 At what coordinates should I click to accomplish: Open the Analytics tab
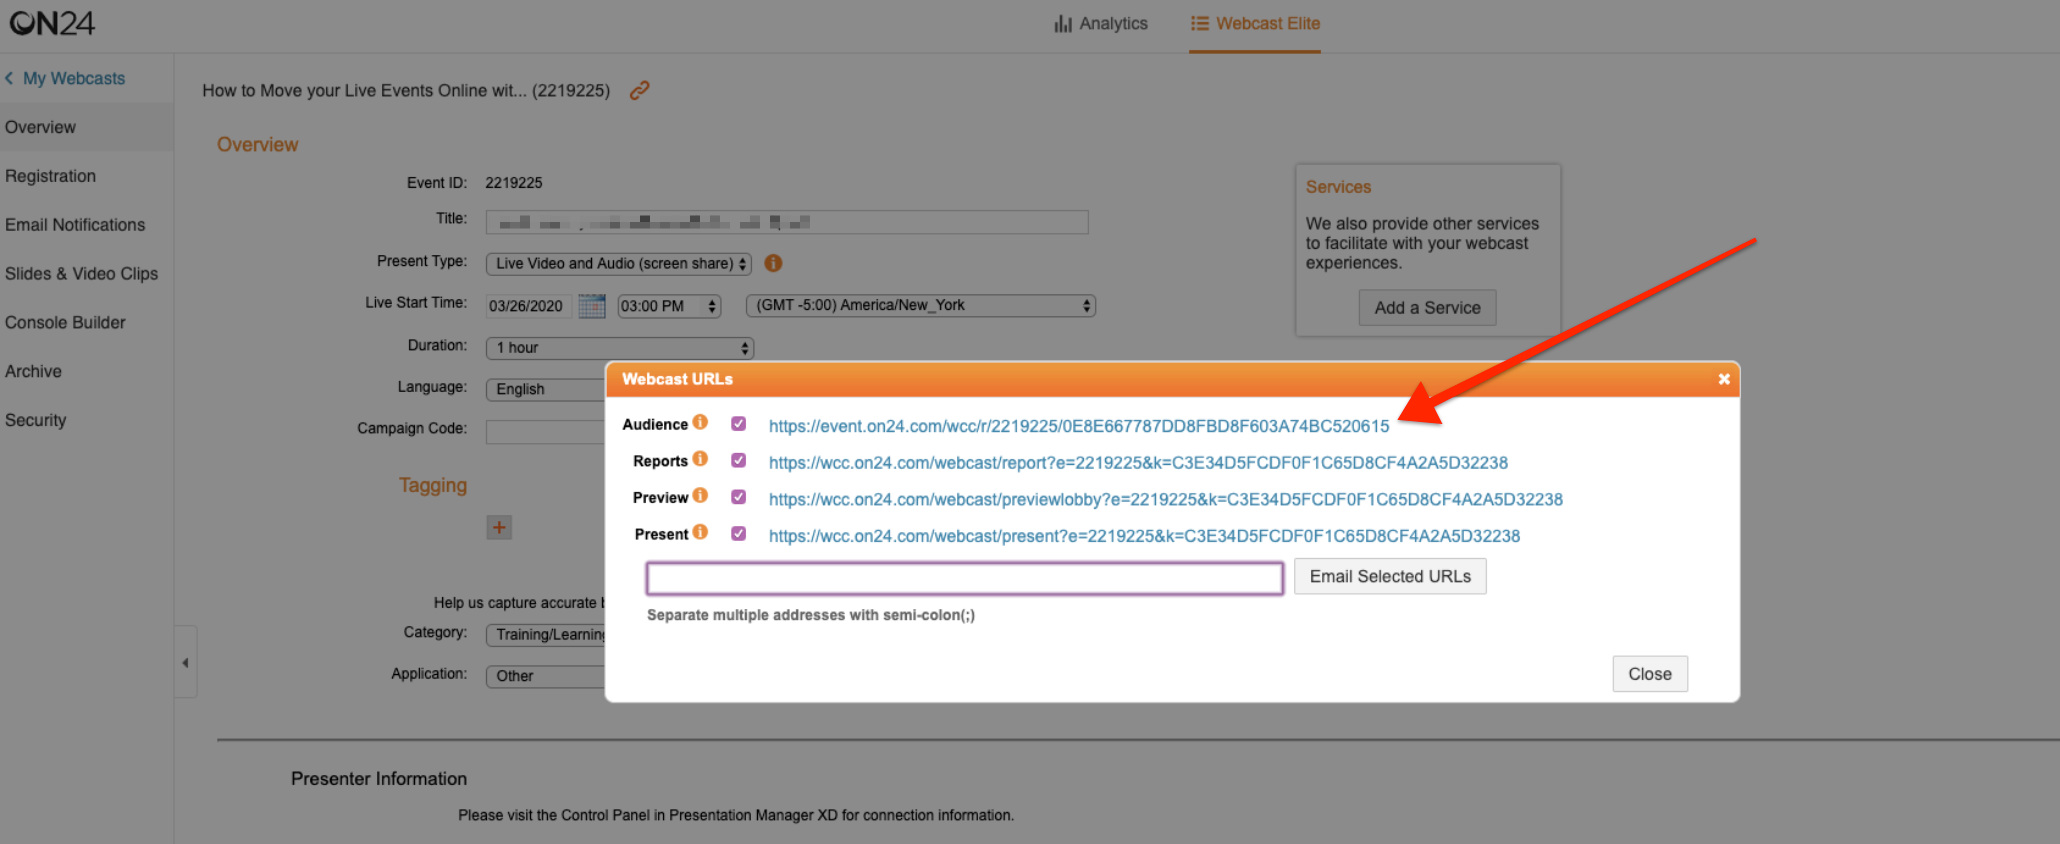[x=1101, y=23]
